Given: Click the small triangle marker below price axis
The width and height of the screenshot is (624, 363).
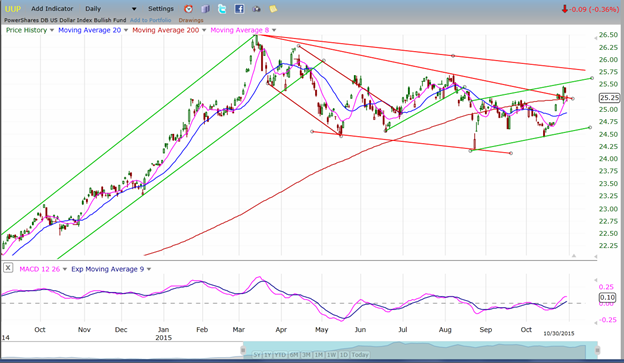Looking at the screenshot, I should 573,256.
